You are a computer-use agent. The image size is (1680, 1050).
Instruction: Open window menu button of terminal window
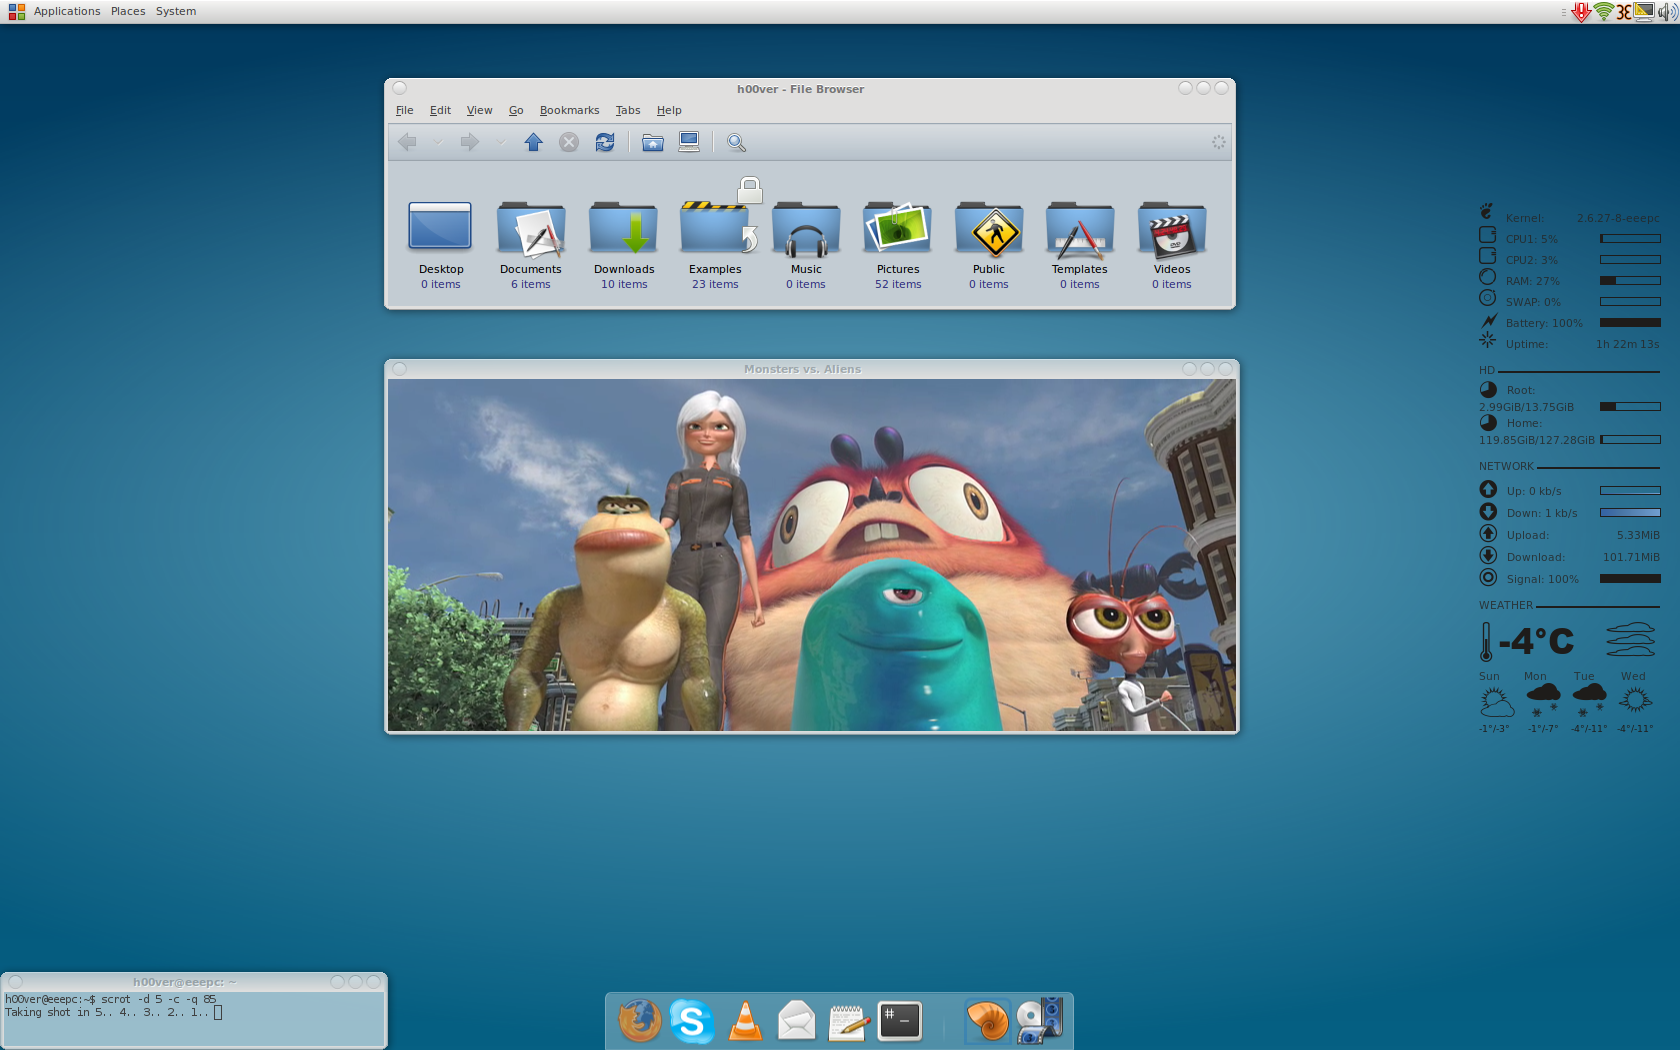tap(15, 982)
